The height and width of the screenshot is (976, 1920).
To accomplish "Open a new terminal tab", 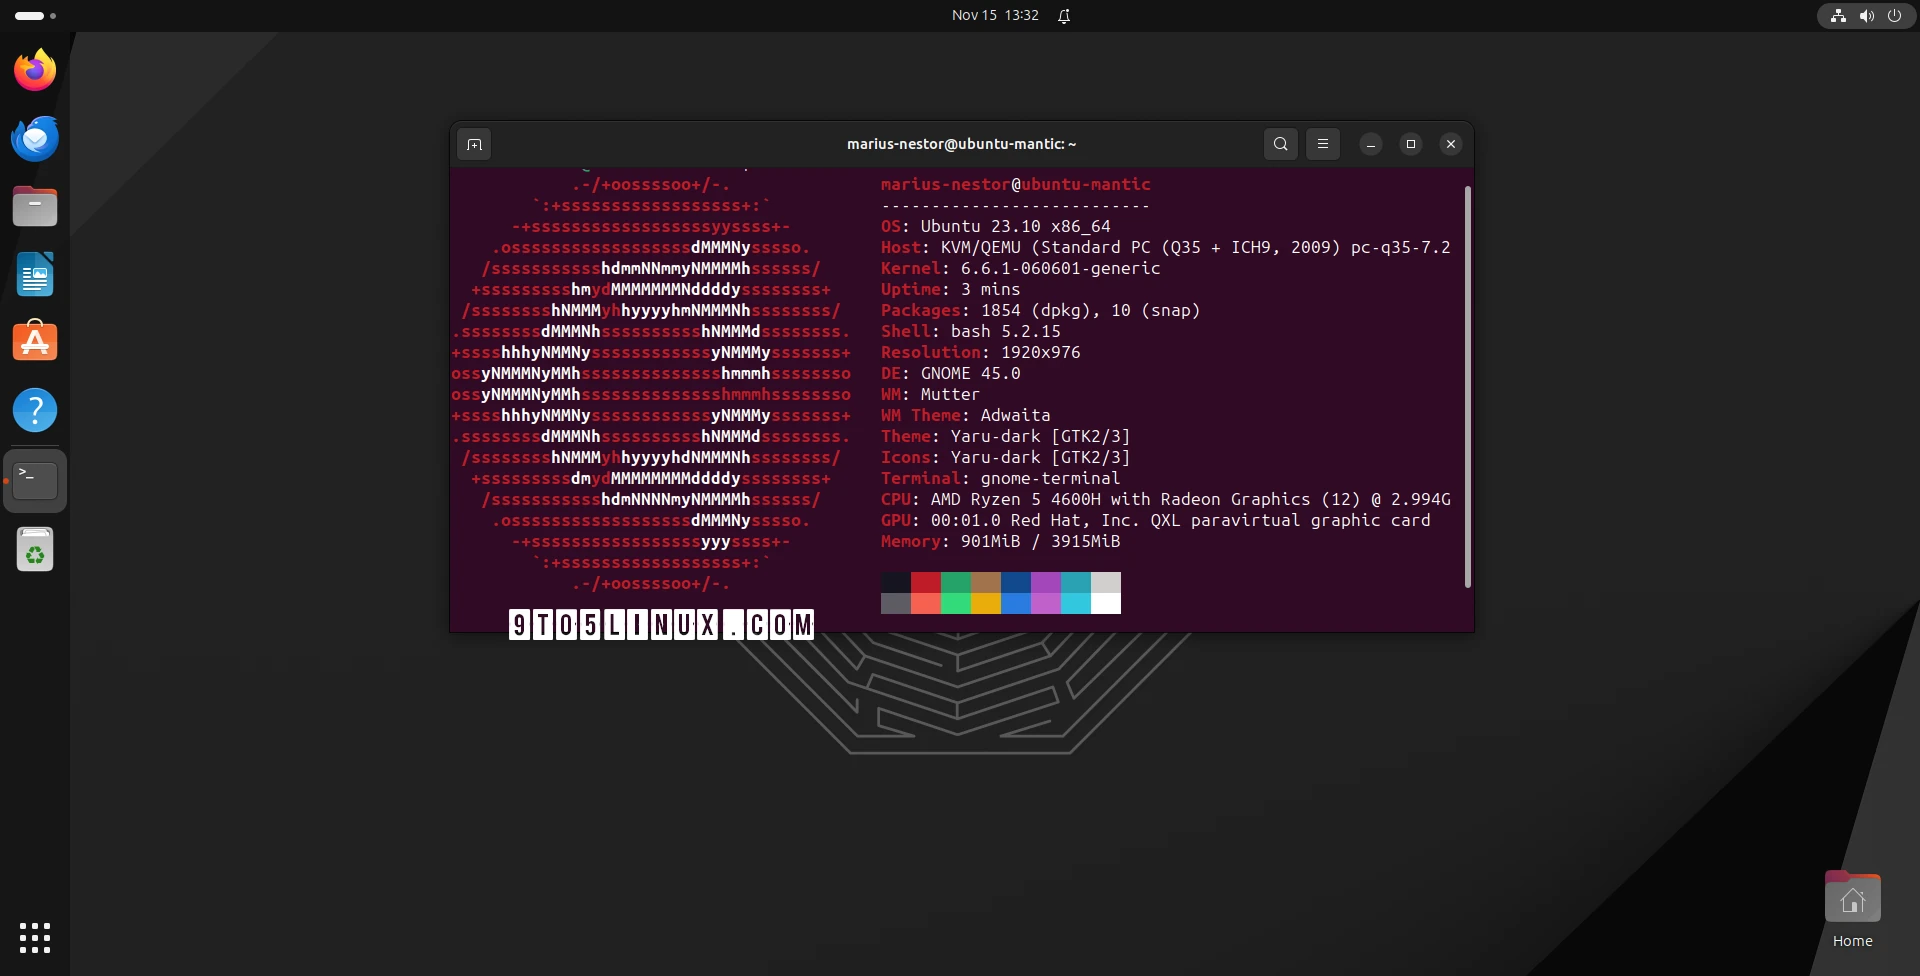I will pos(474,144).
